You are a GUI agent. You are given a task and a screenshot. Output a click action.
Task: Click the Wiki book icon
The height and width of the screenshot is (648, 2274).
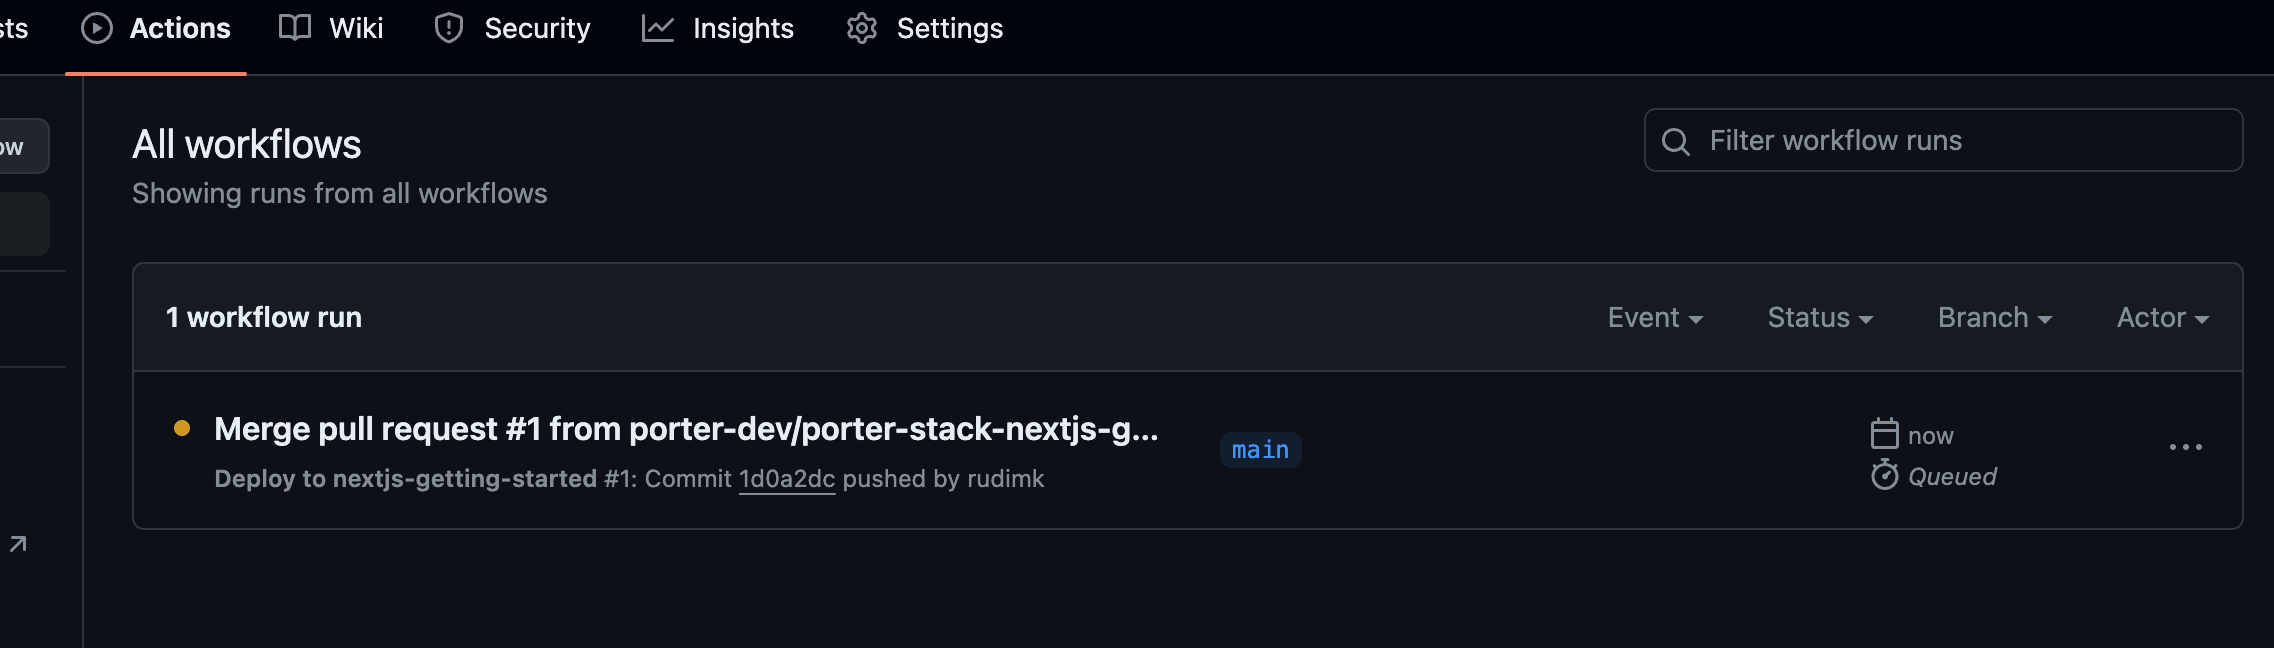tap(295, 28)
